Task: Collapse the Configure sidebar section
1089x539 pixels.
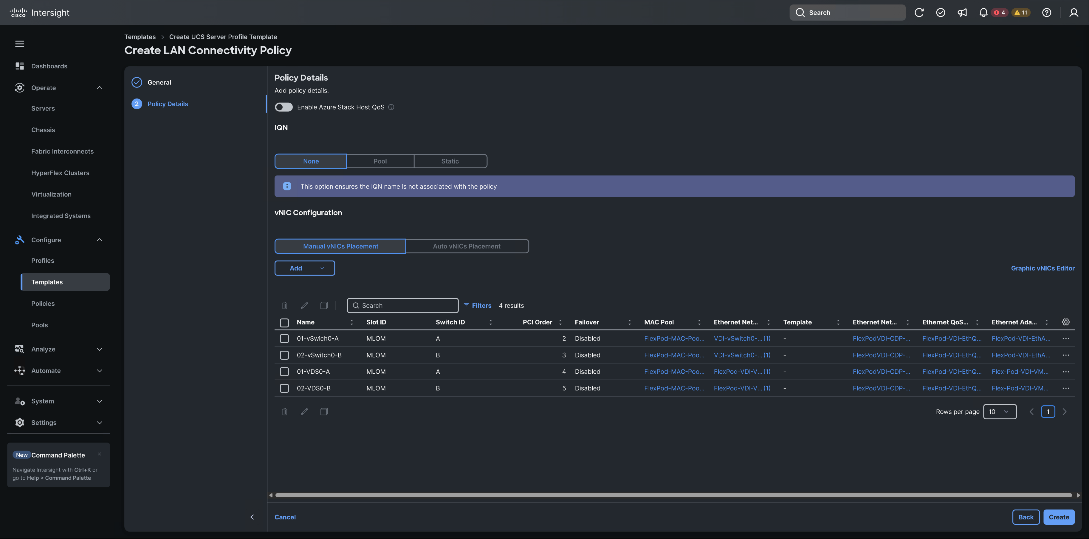Action: coord(99,240)
